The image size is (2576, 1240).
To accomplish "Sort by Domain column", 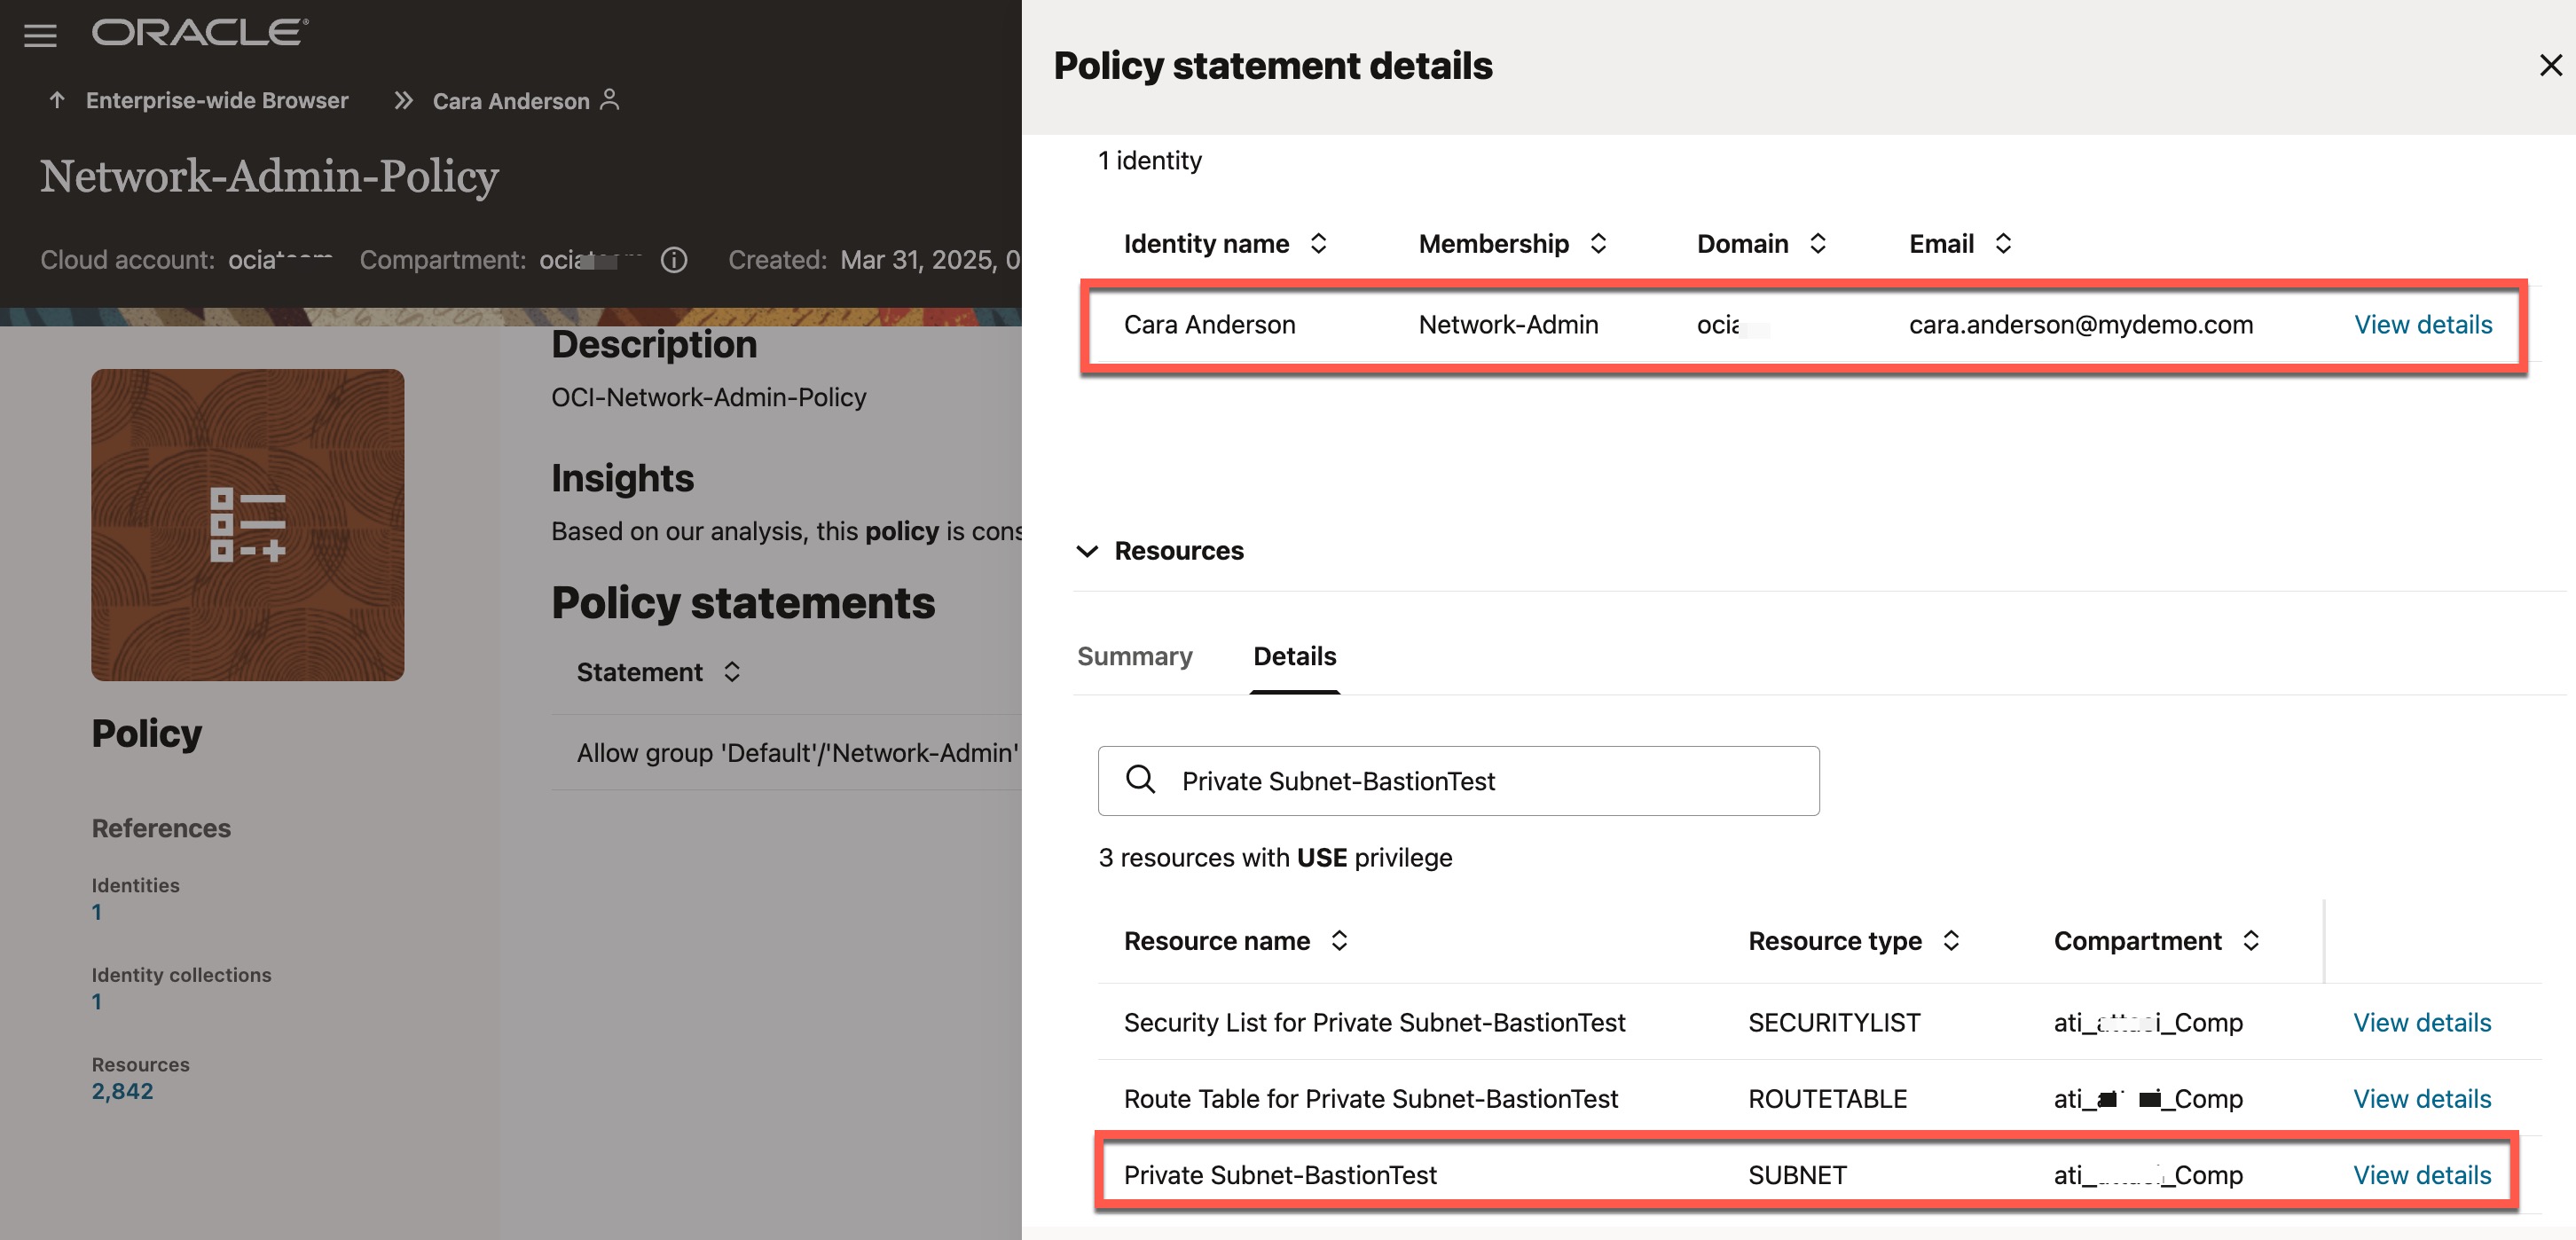I will point(1818,243).
